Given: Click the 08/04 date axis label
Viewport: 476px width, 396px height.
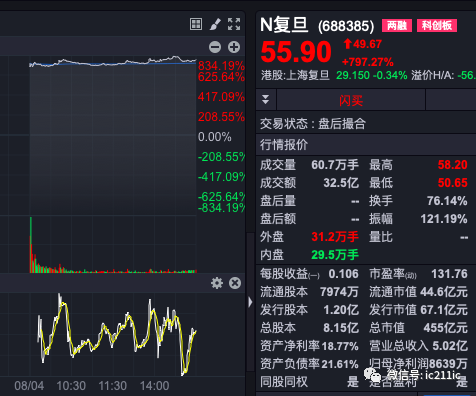Looking at the screenshot, I should [29, 386].
